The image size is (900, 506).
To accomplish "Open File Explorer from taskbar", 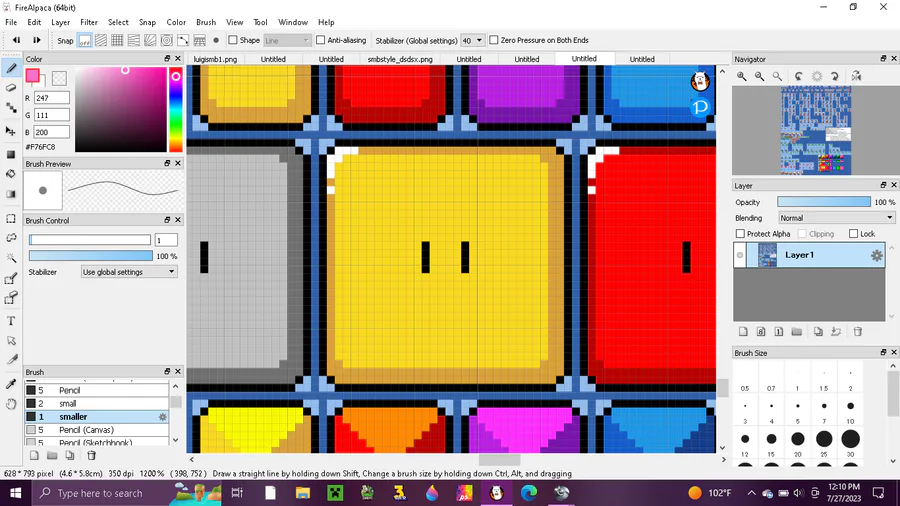I will 302,493.
